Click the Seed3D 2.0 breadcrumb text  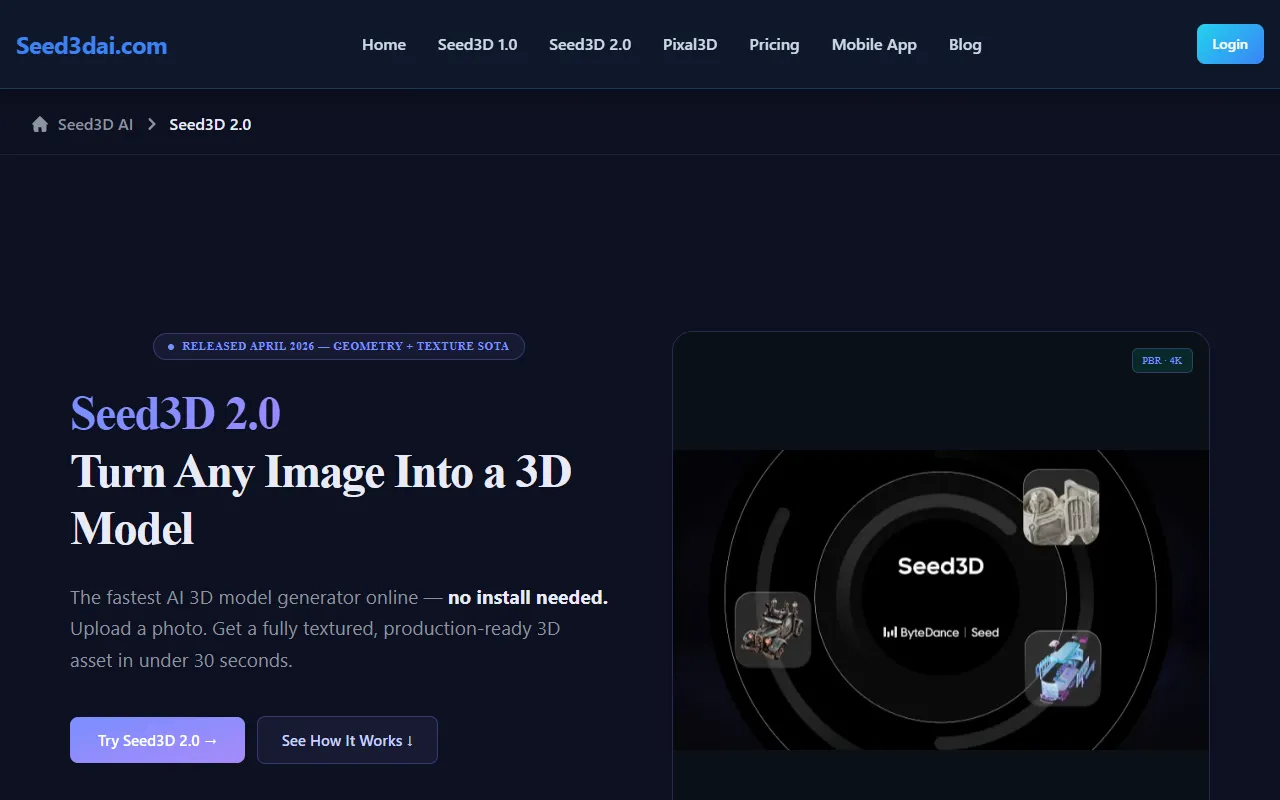(x=210, y=125)
